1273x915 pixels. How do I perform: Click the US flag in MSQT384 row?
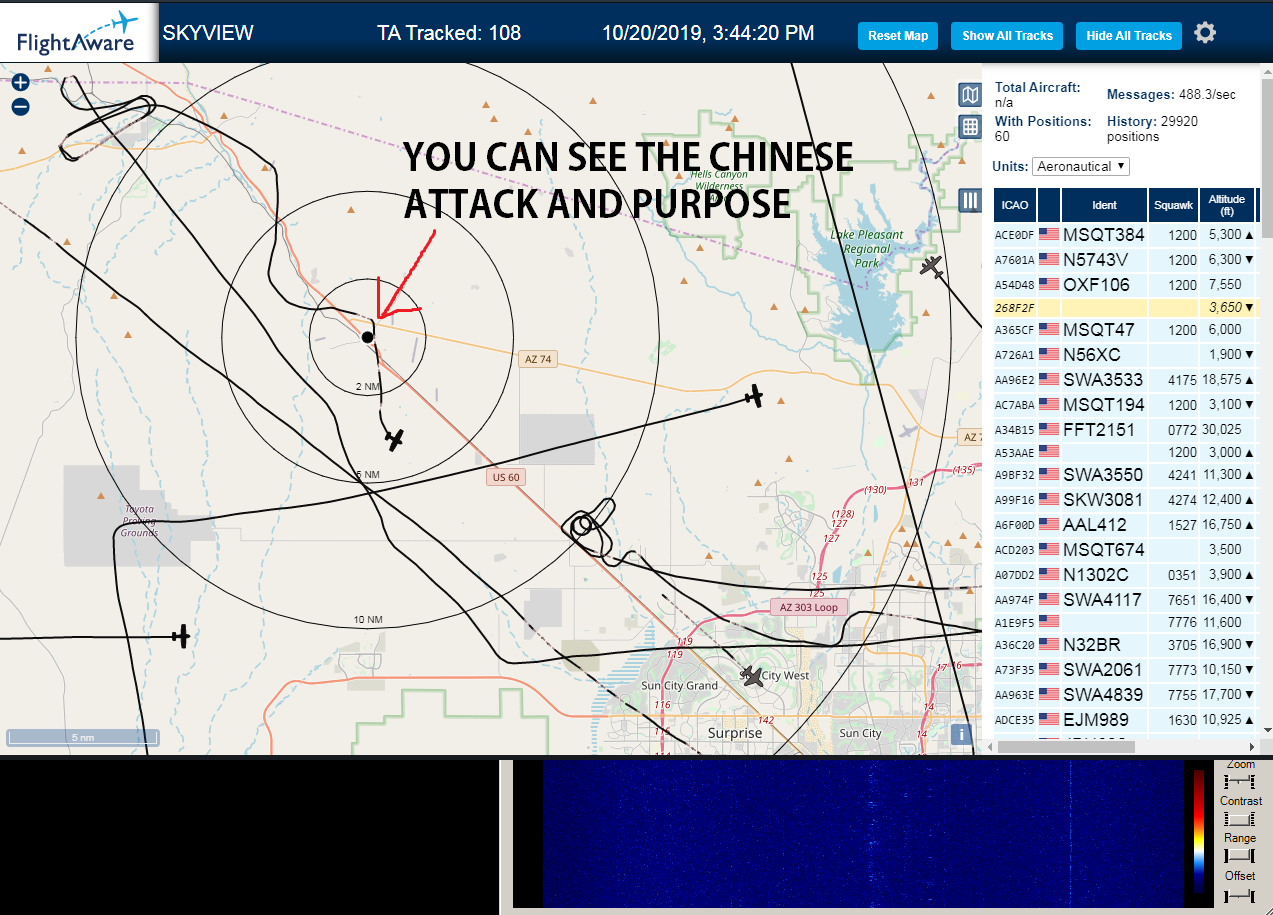(1049, 234)
